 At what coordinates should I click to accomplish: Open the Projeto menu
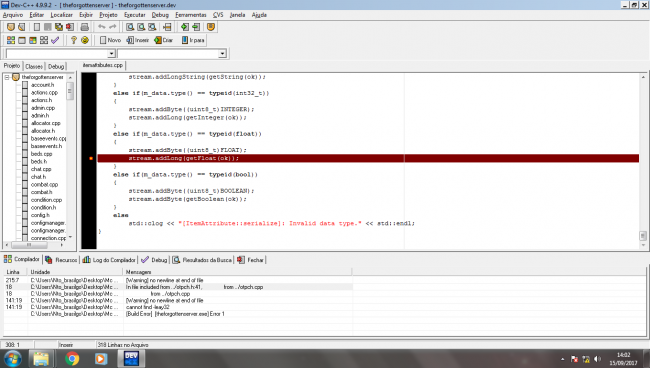coord(108,15)
